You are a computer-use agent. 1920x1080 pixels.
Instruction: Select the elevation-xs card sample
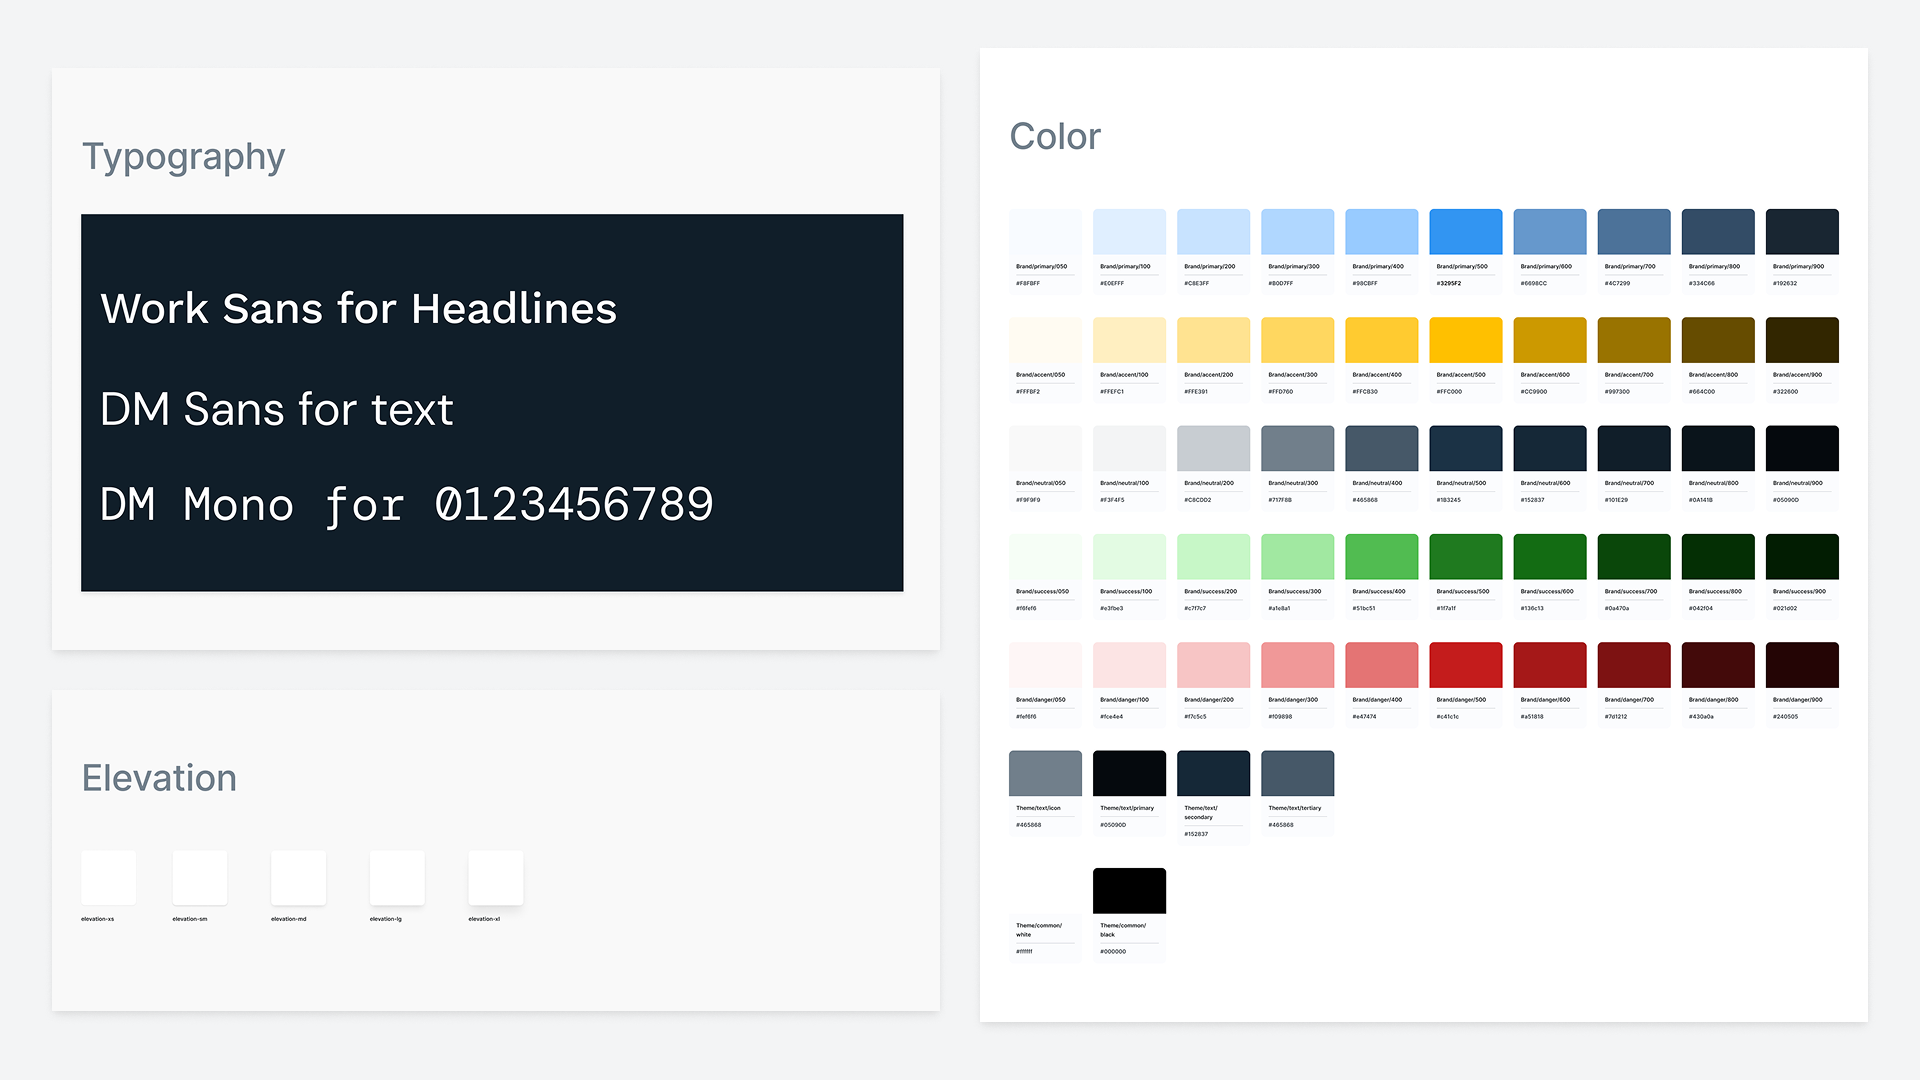[109, 878]
